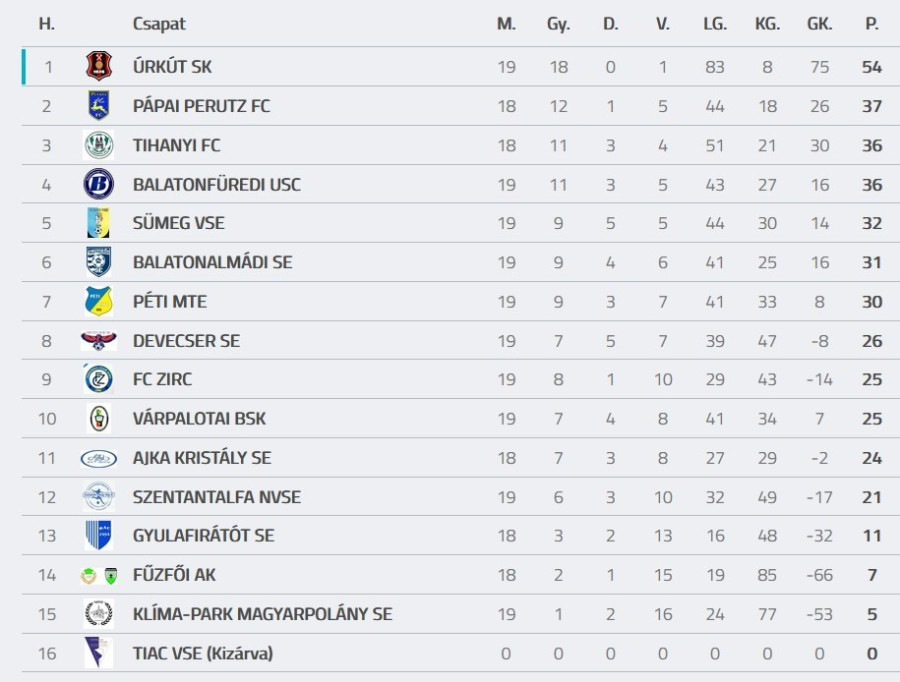Click the Balatonalmádi SE crest
The width and height of the screenshot is (900, 682).
click(x=99, y=262)
